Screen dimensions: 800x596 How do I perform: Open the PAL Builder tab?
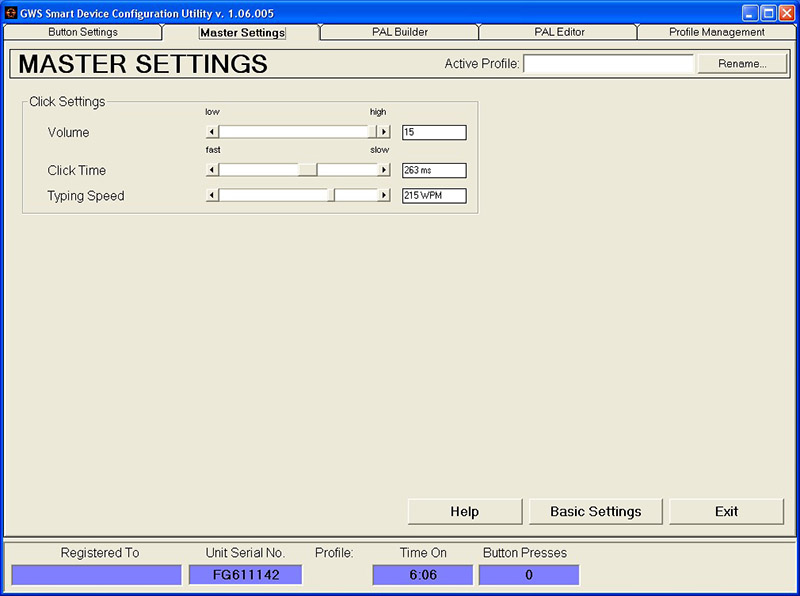[399, 32]
